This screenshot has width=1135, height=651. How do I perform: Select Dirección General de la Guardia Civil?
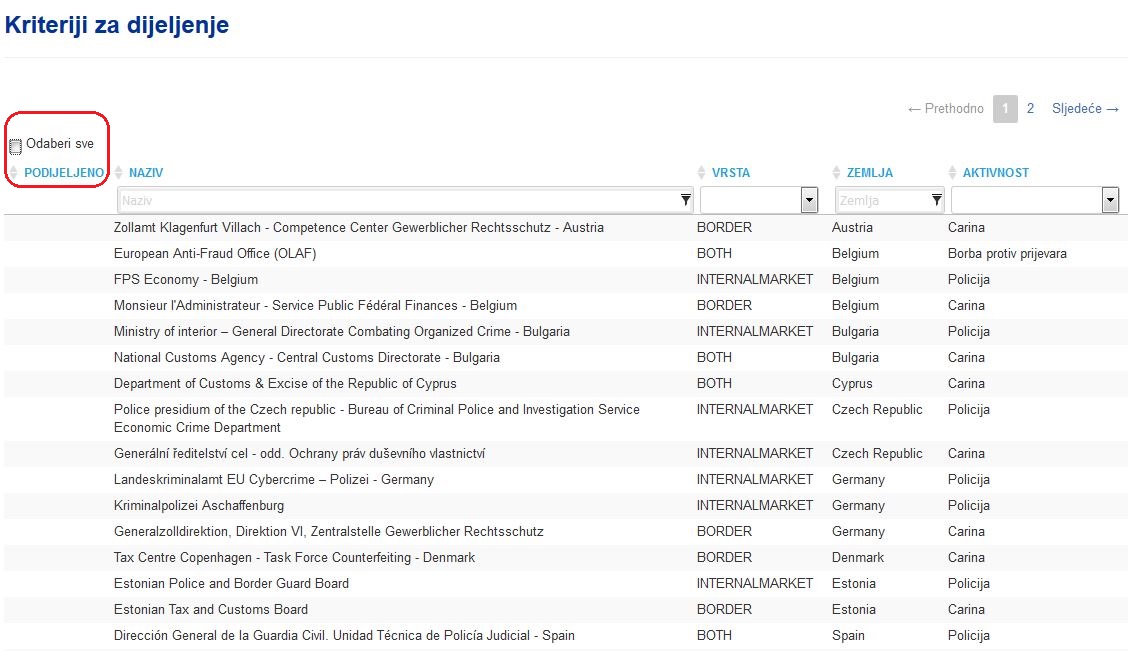coord(344,636)
